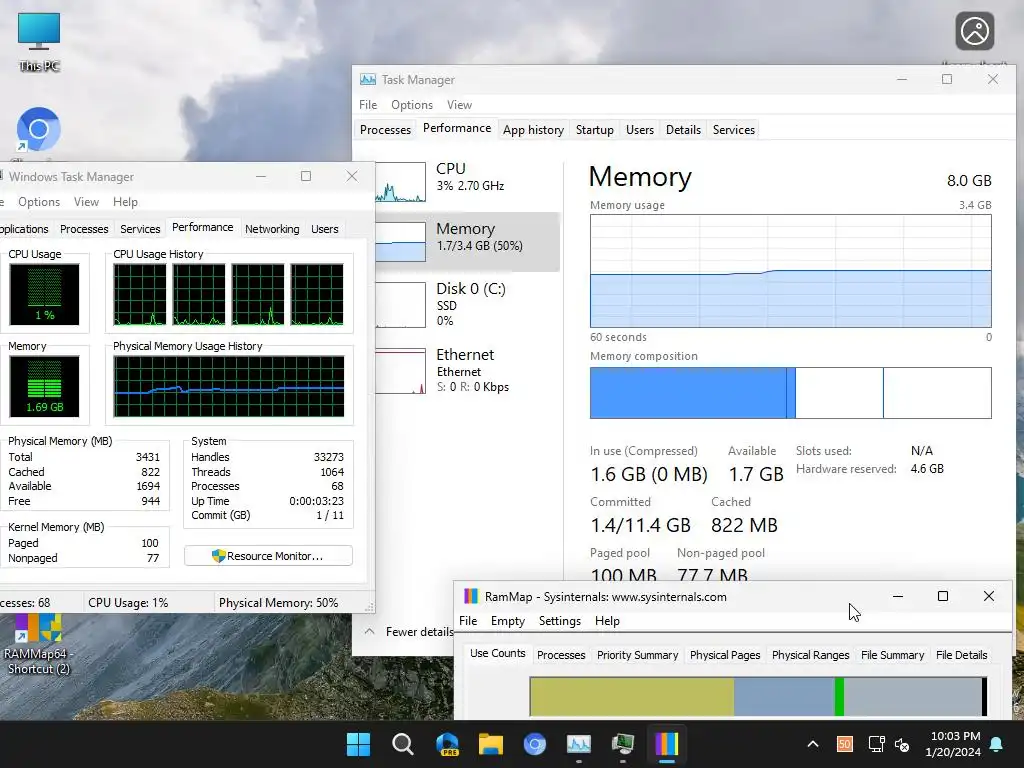Viewport: 1024px width, 768px height.
Task: Show hidden tray icons chevron
Action: click(x=813, y=744)
